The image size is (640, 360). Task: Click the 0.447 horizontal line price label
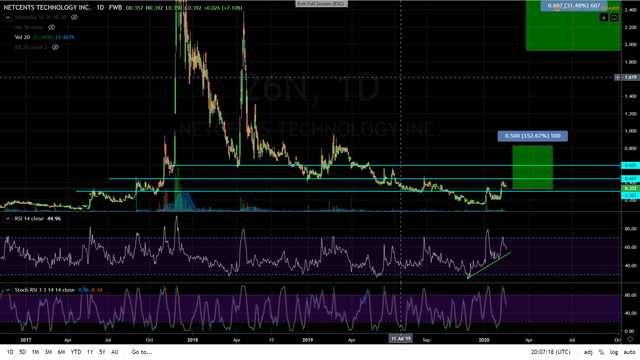click(x=630, y=179)
